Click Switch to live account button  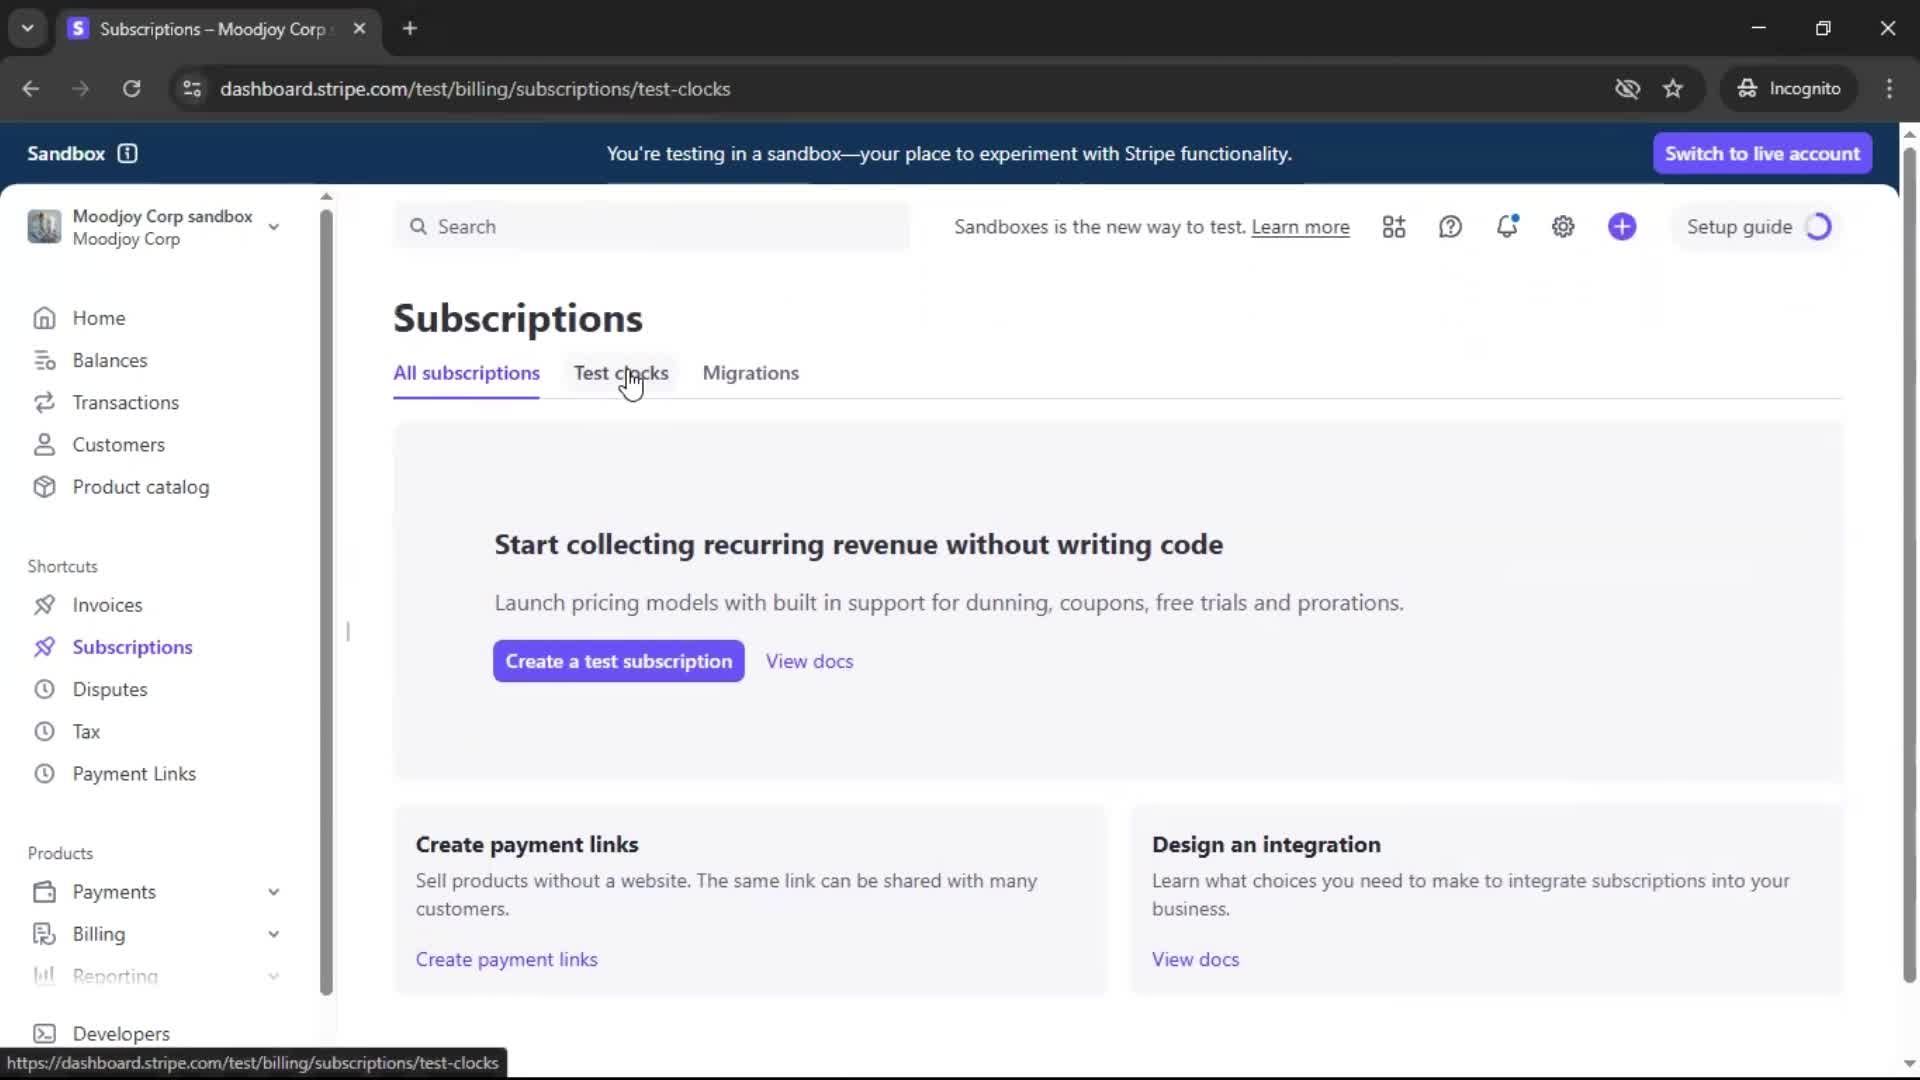point(1762,153)
